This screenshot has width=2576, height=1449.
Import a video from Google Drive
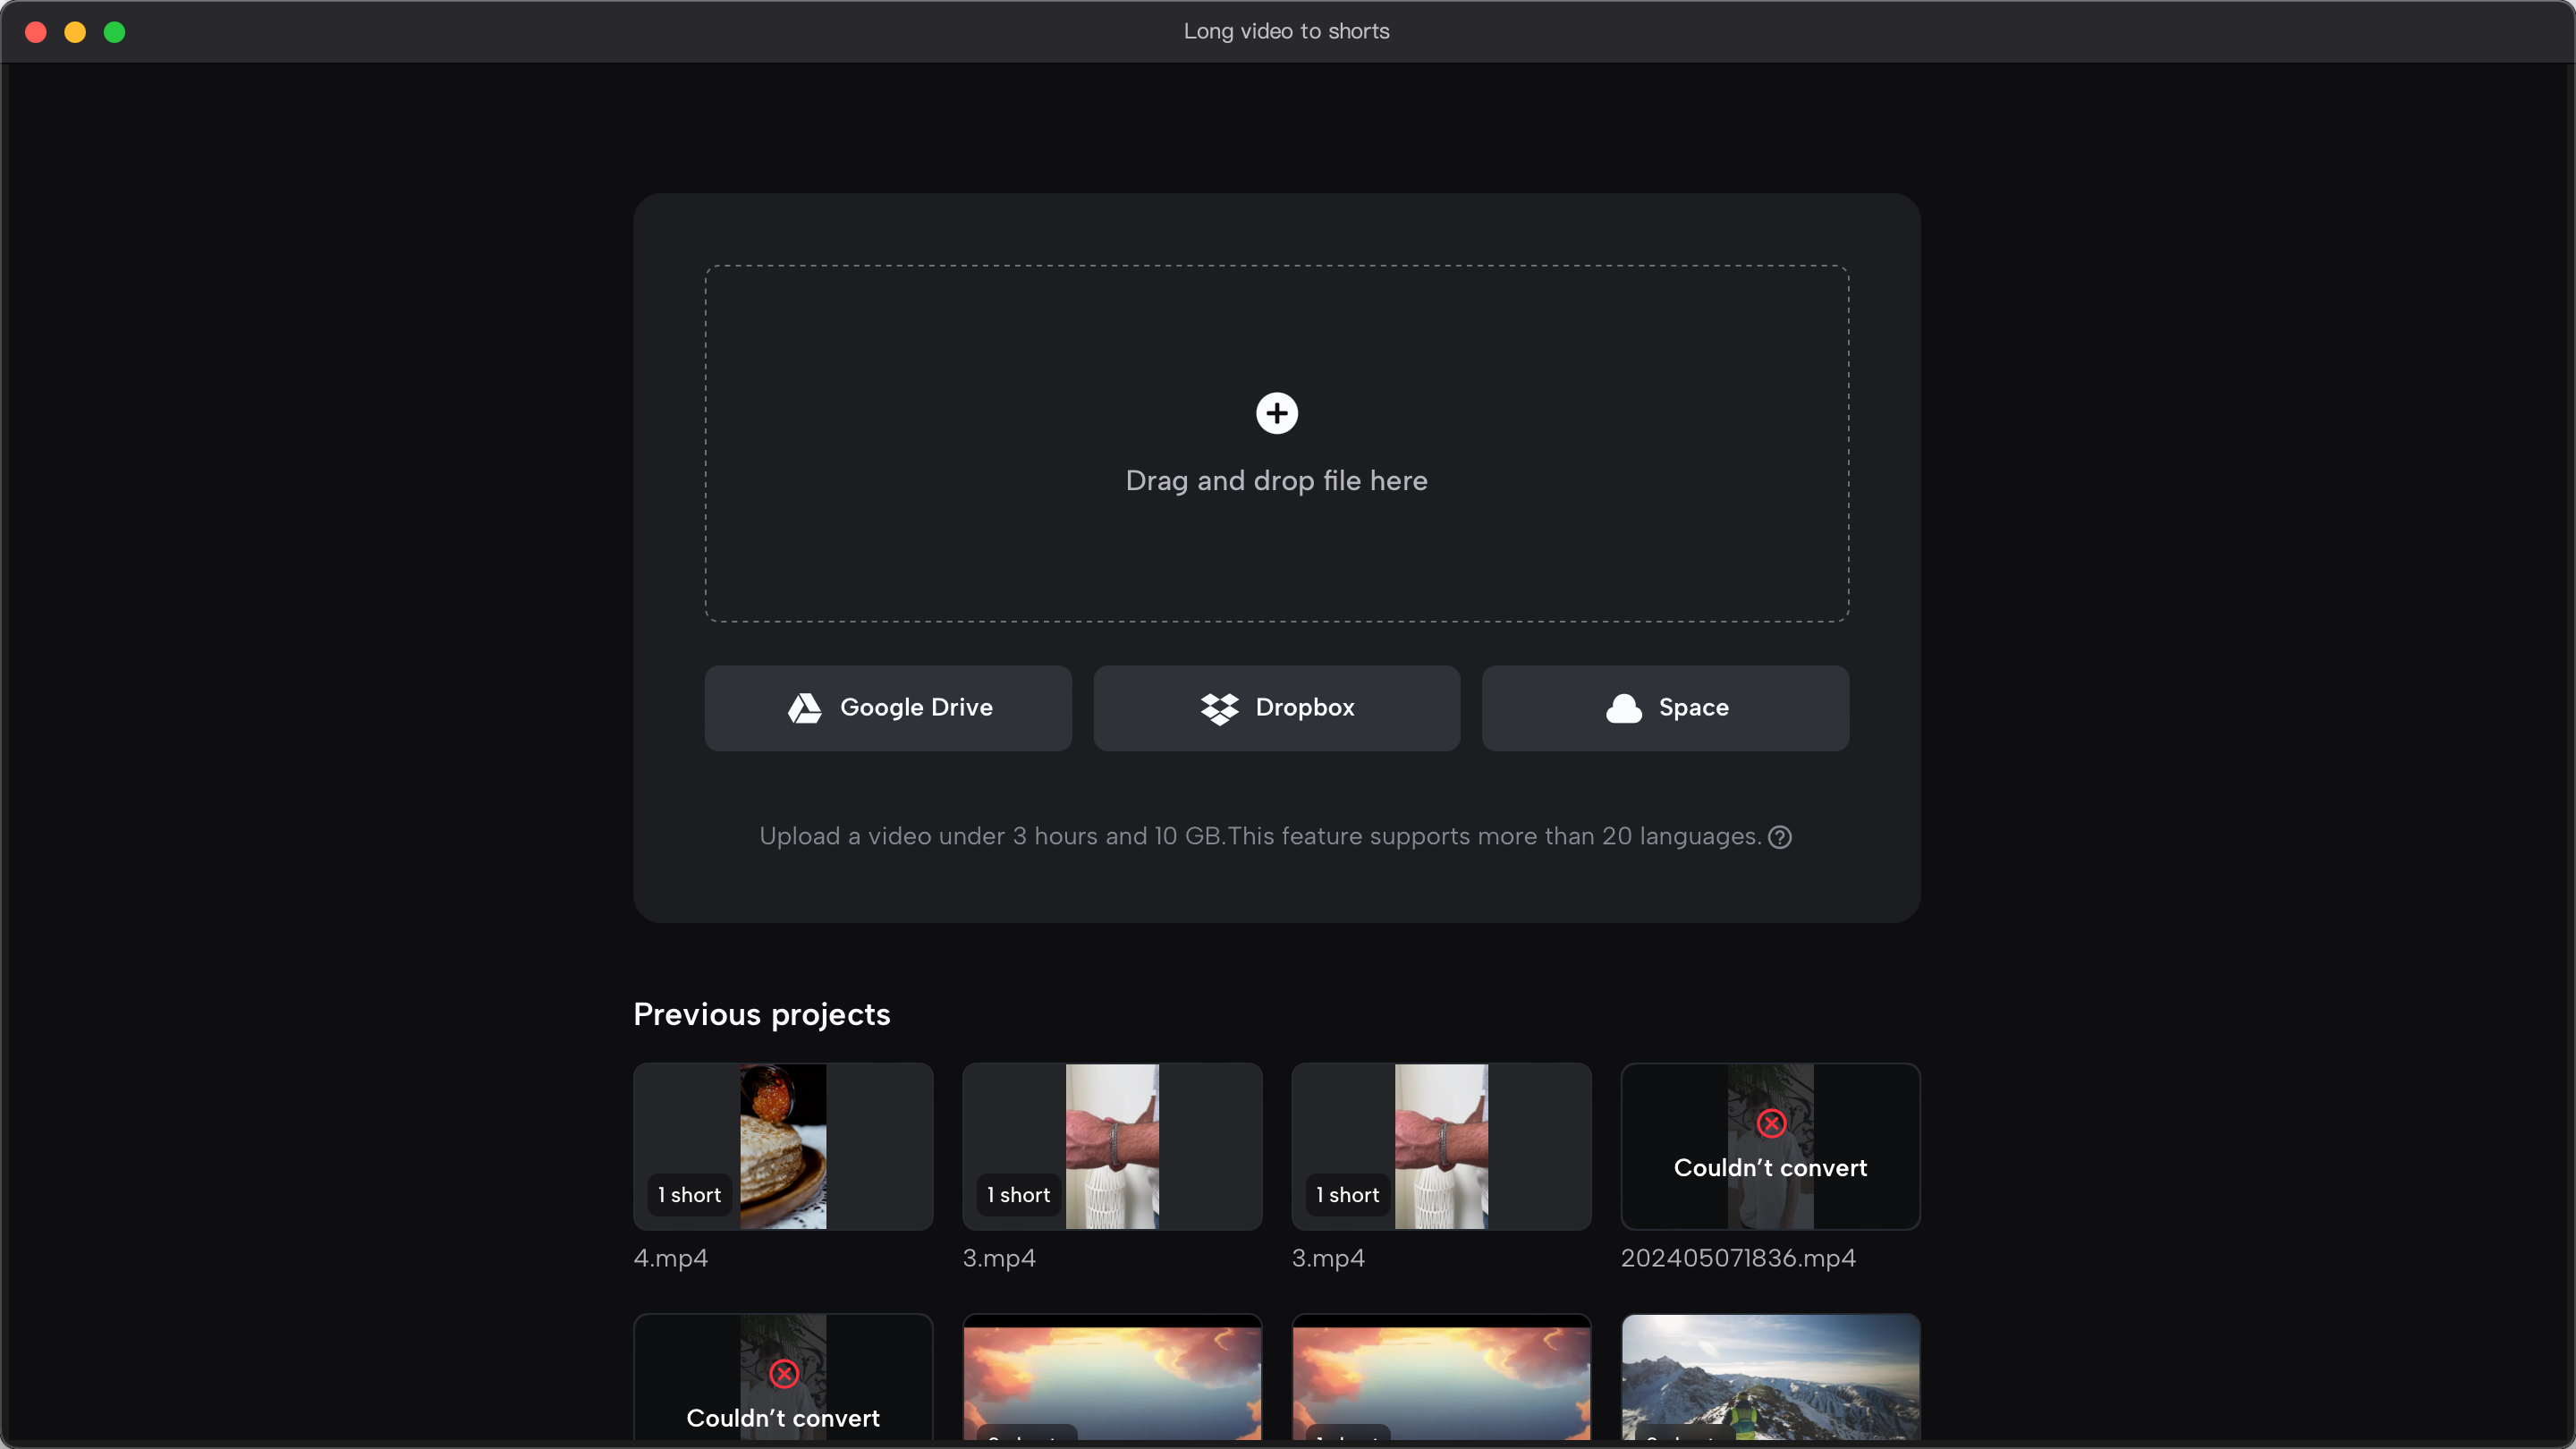pyautogui.click(x=887, y=708)
